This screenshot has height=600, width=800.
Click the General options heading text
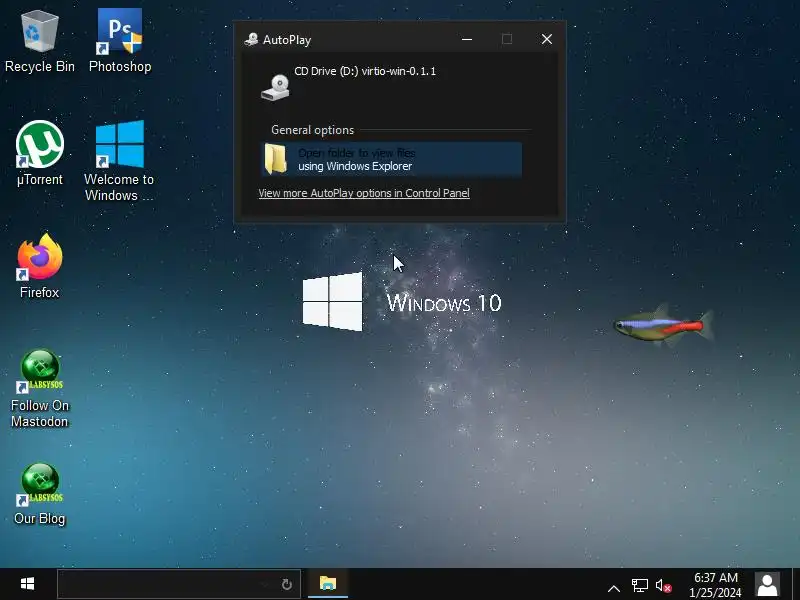[312, 130]
